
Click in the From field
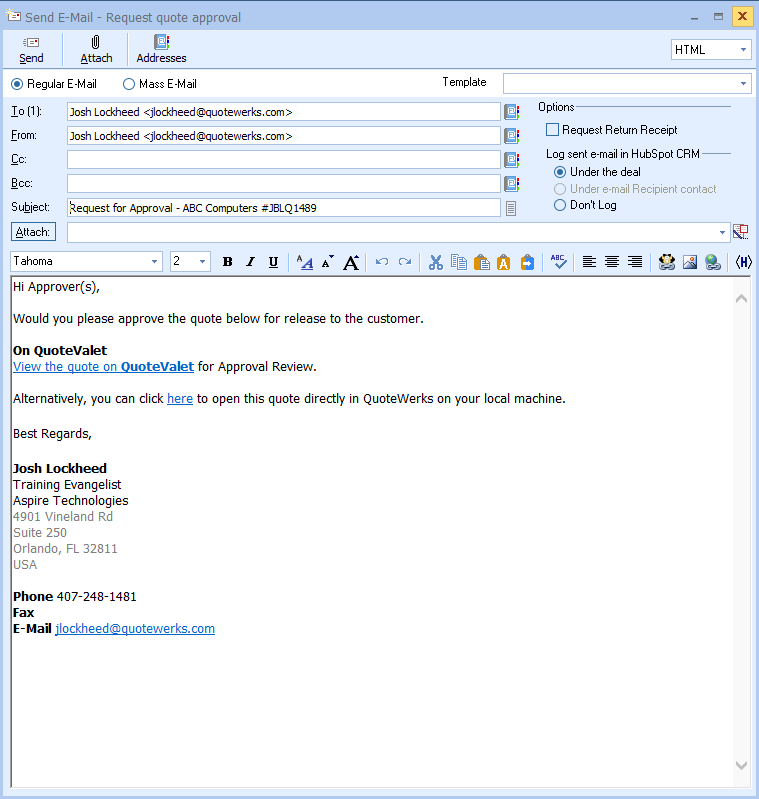tap(284, 136)
